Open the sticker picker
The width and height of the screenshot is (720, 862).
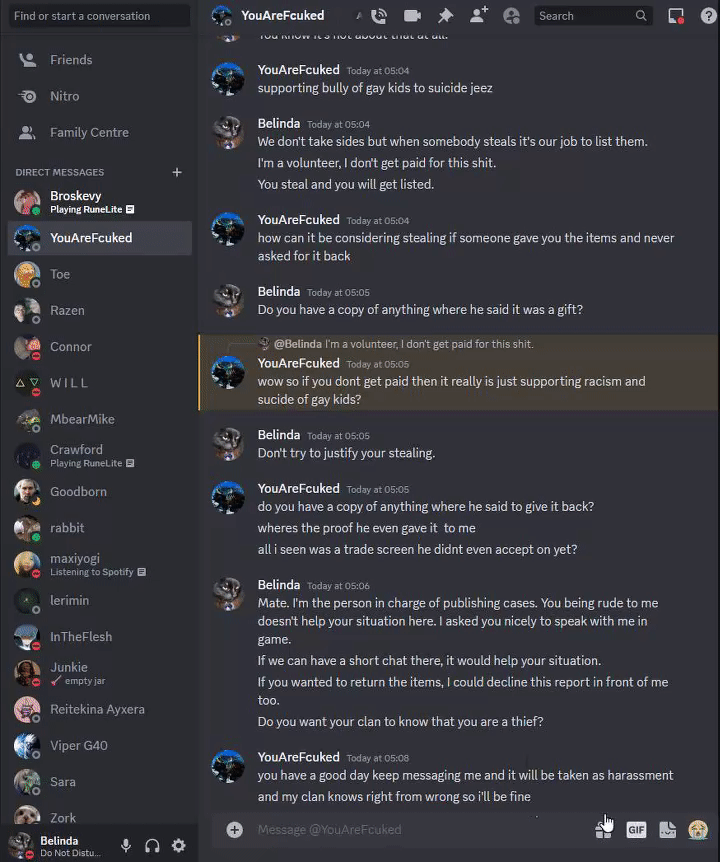point(667,830)
